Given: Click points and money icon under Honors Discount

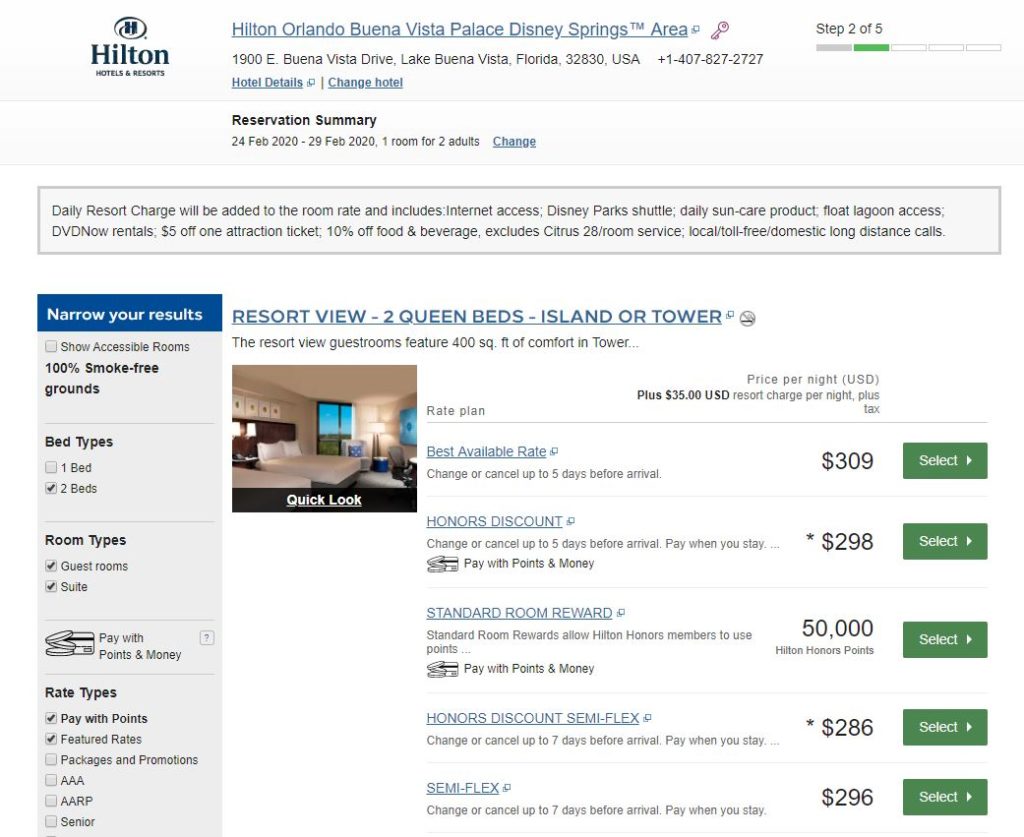Looking at the screenshot, I should pyautogui.click(x=442, y=564).
